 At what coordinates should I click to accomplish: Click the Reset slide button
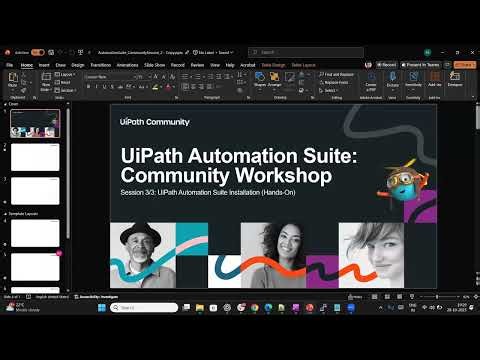(63, 82)
